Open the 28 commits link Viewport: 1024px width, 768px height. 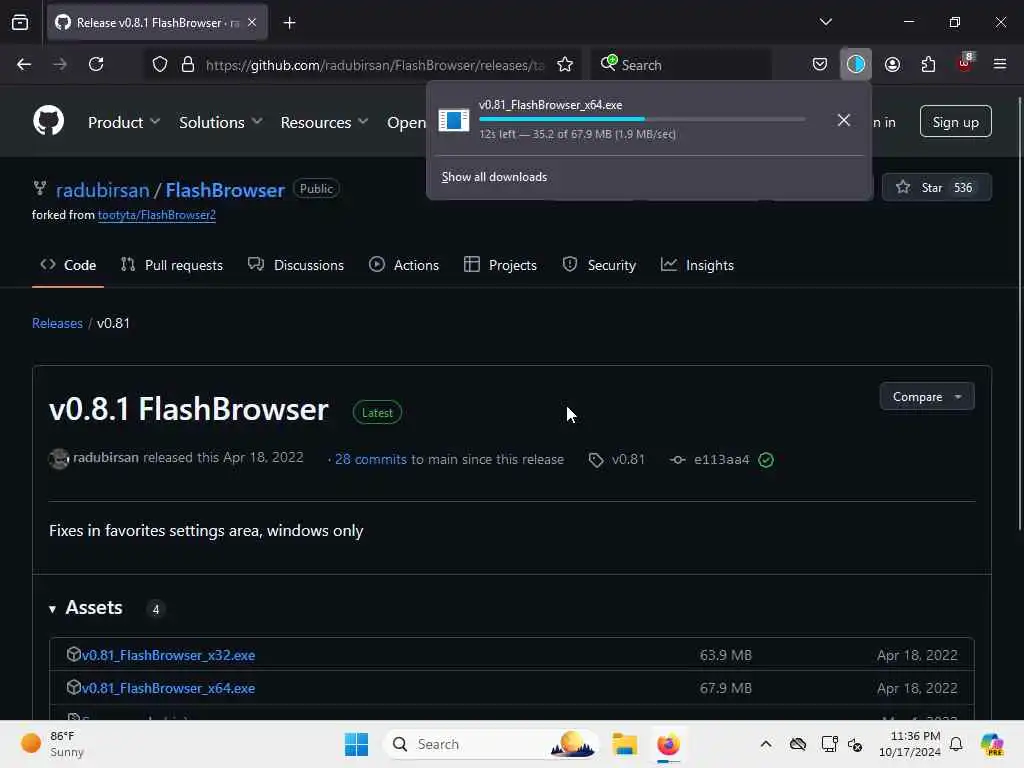pos(371,459)
